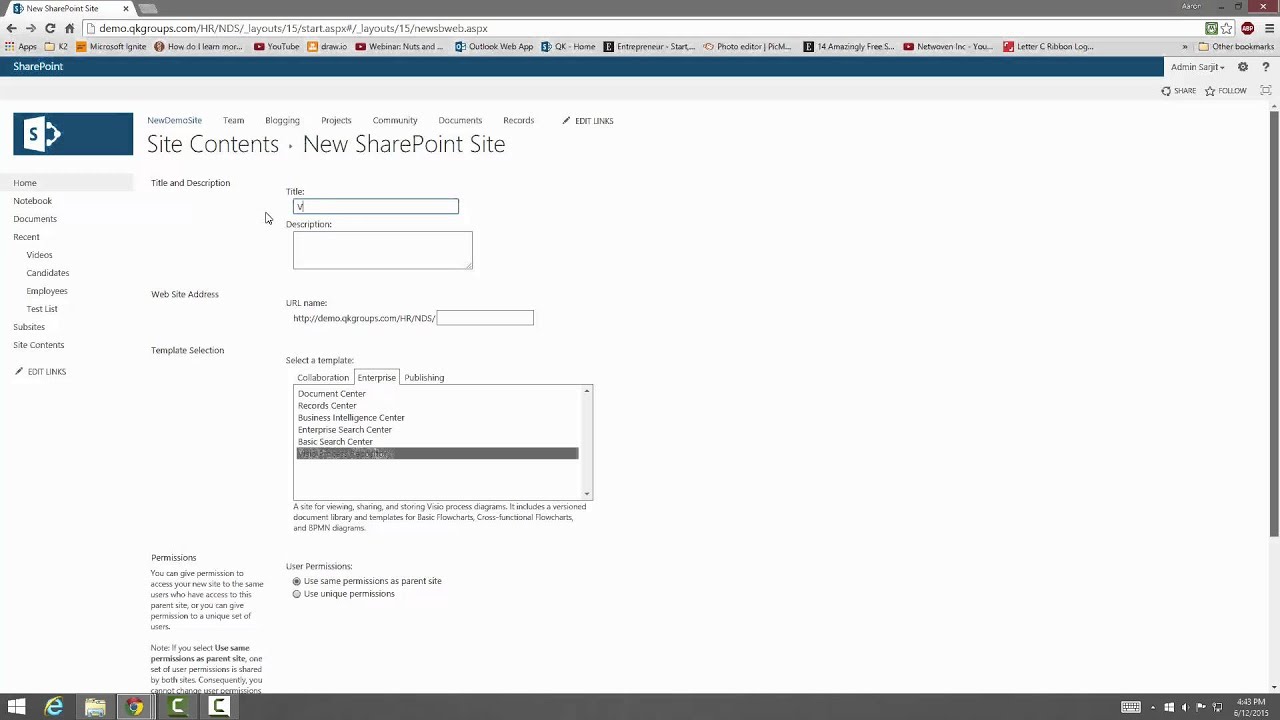1280x720 pixels.
Task: Open Subsites in the left navigation
Action: 29,327
